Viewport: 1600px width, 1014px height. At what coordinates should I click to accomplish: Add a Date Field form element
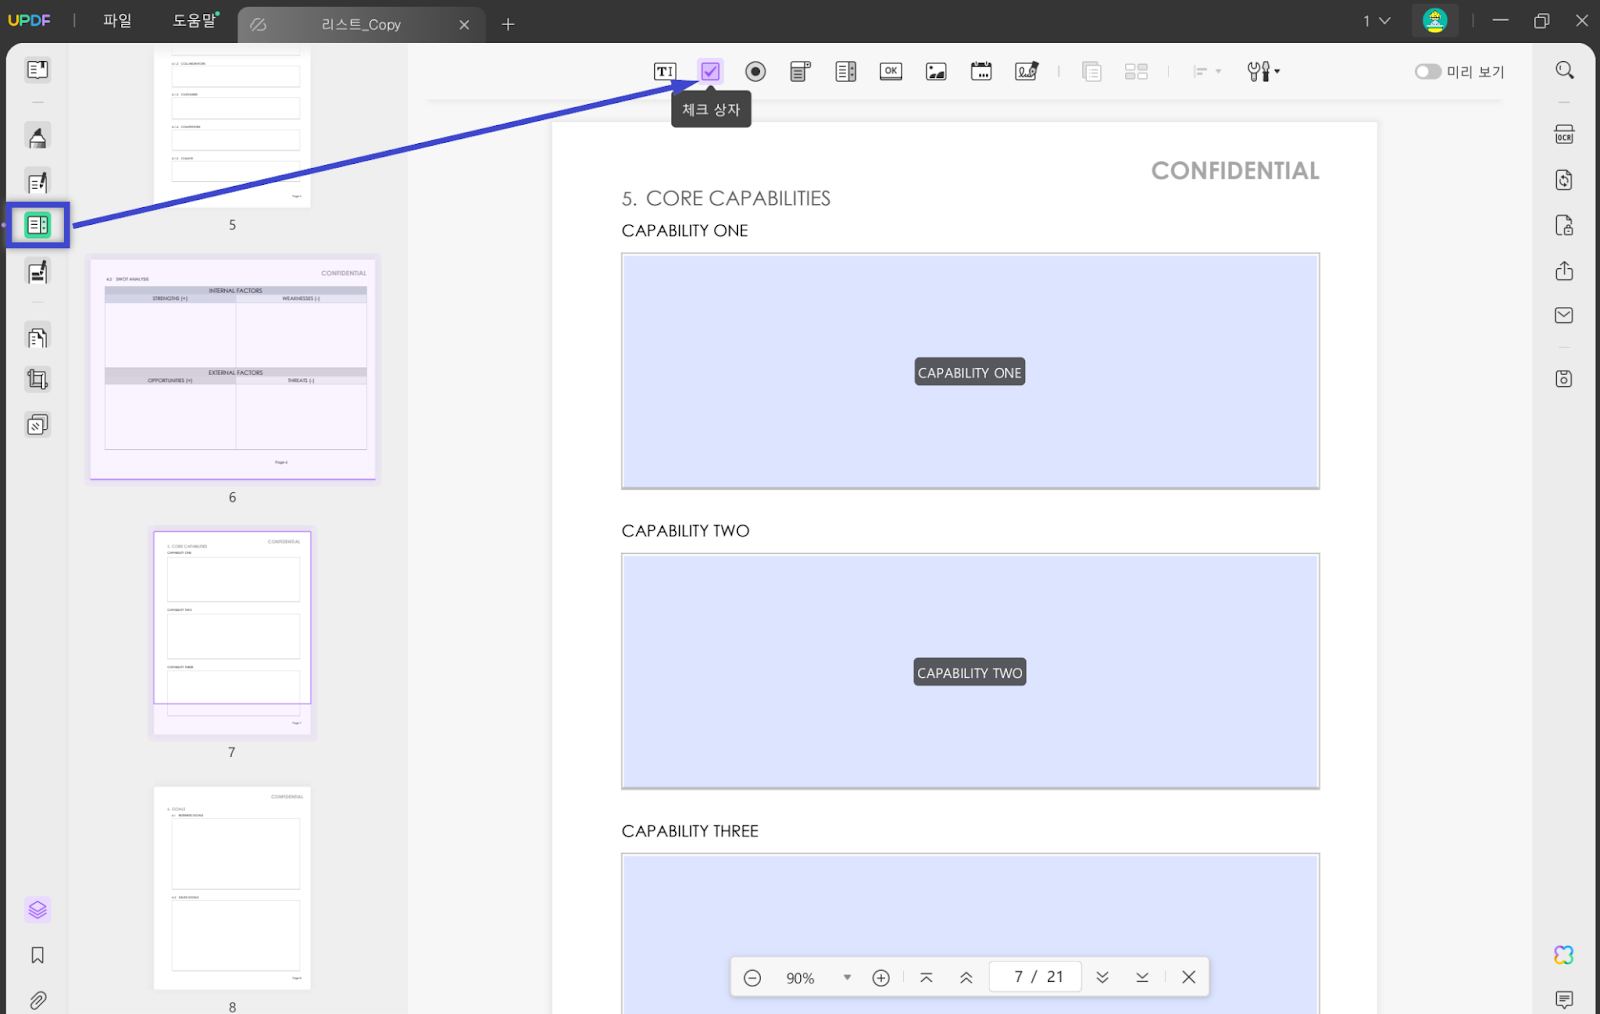pos(981,72)
